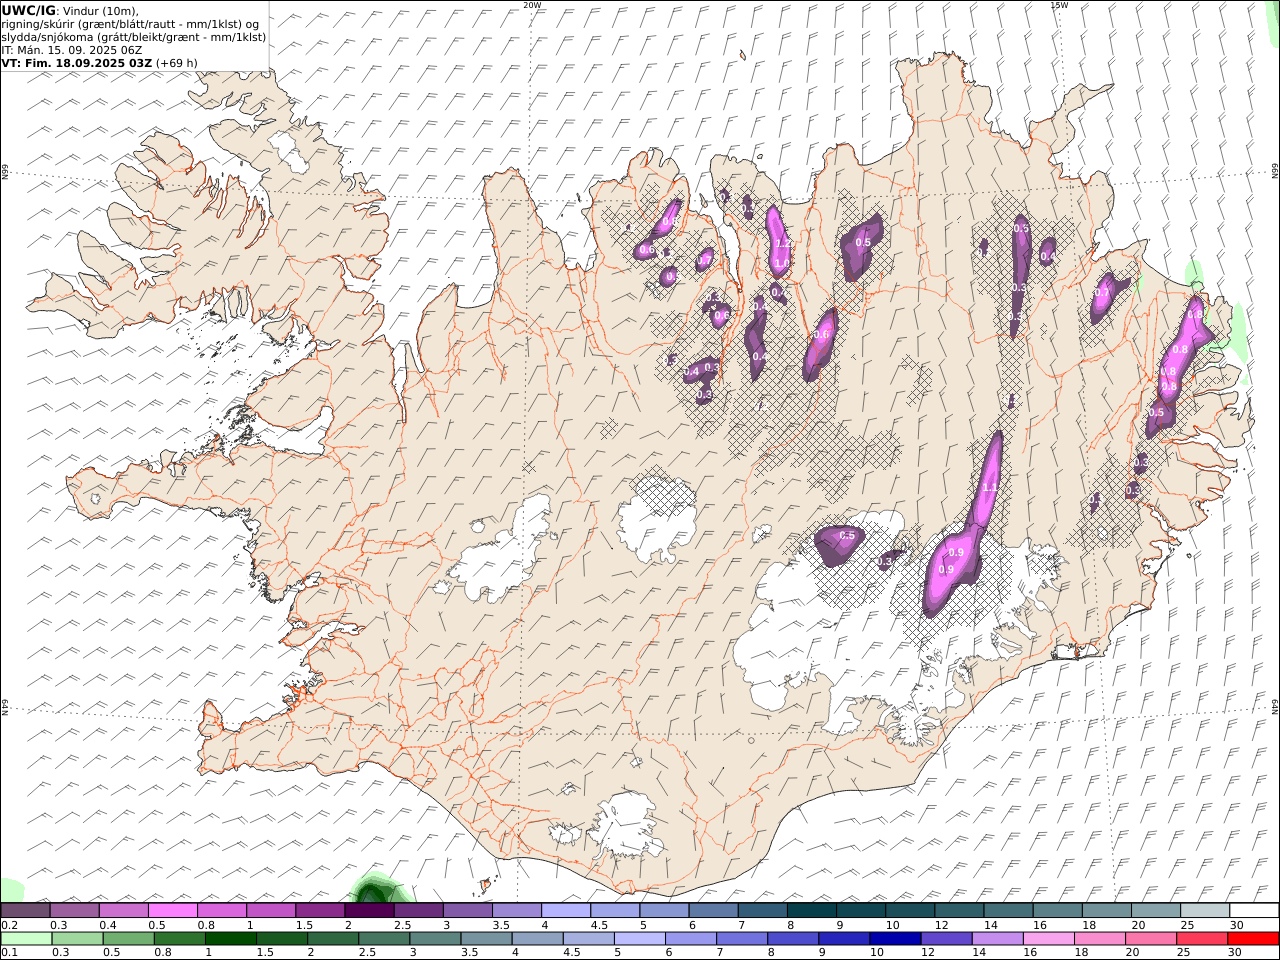The image size is (1280, 960).
Task: Click the '0.1' label in the lower legend row
Action: coord(9,953)
